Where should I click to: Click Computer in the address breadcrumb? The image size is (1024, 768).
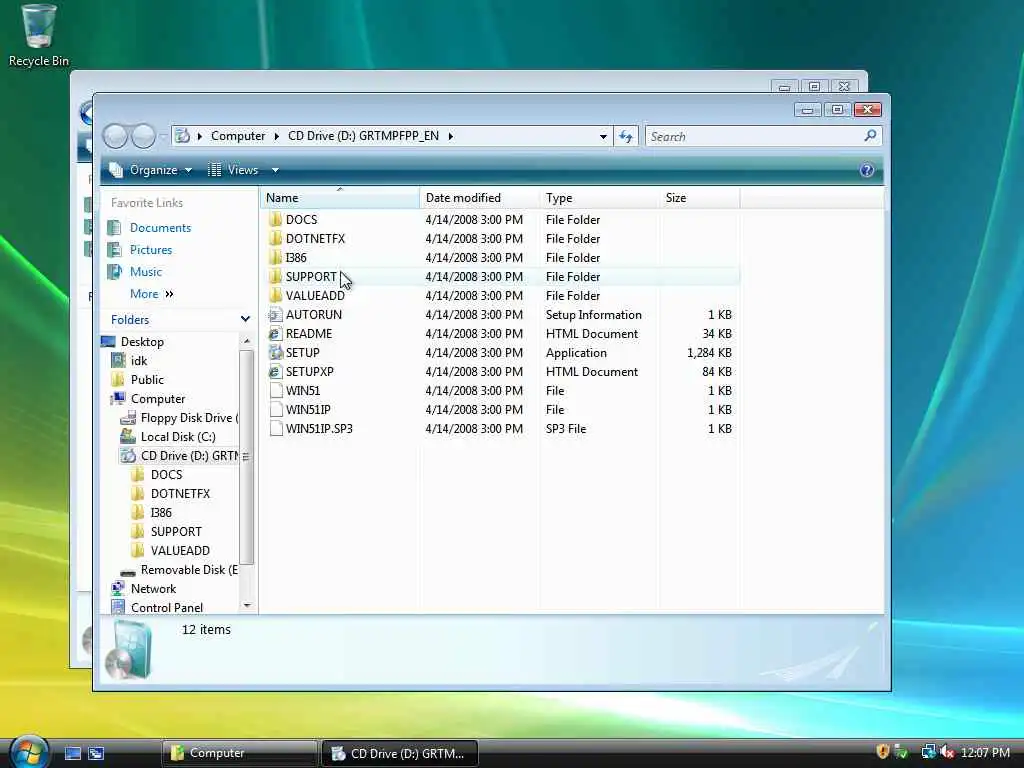tap(238, 136)
